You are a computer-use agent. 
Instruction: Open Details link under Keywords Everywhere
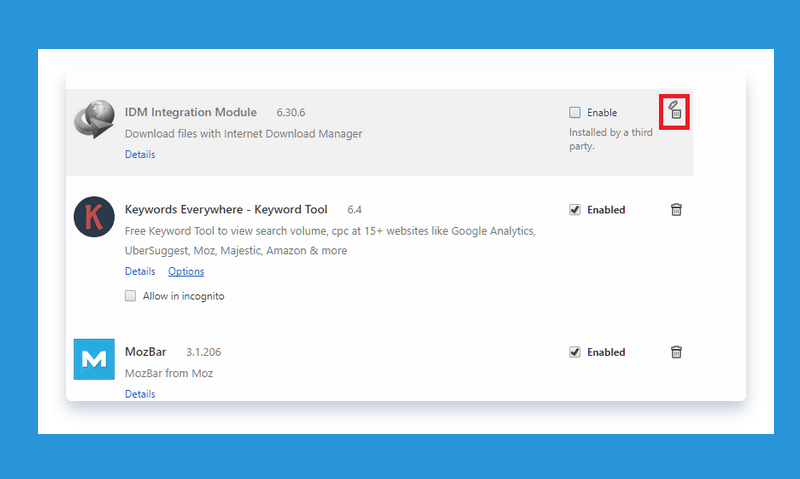click(x=140, y=271)
